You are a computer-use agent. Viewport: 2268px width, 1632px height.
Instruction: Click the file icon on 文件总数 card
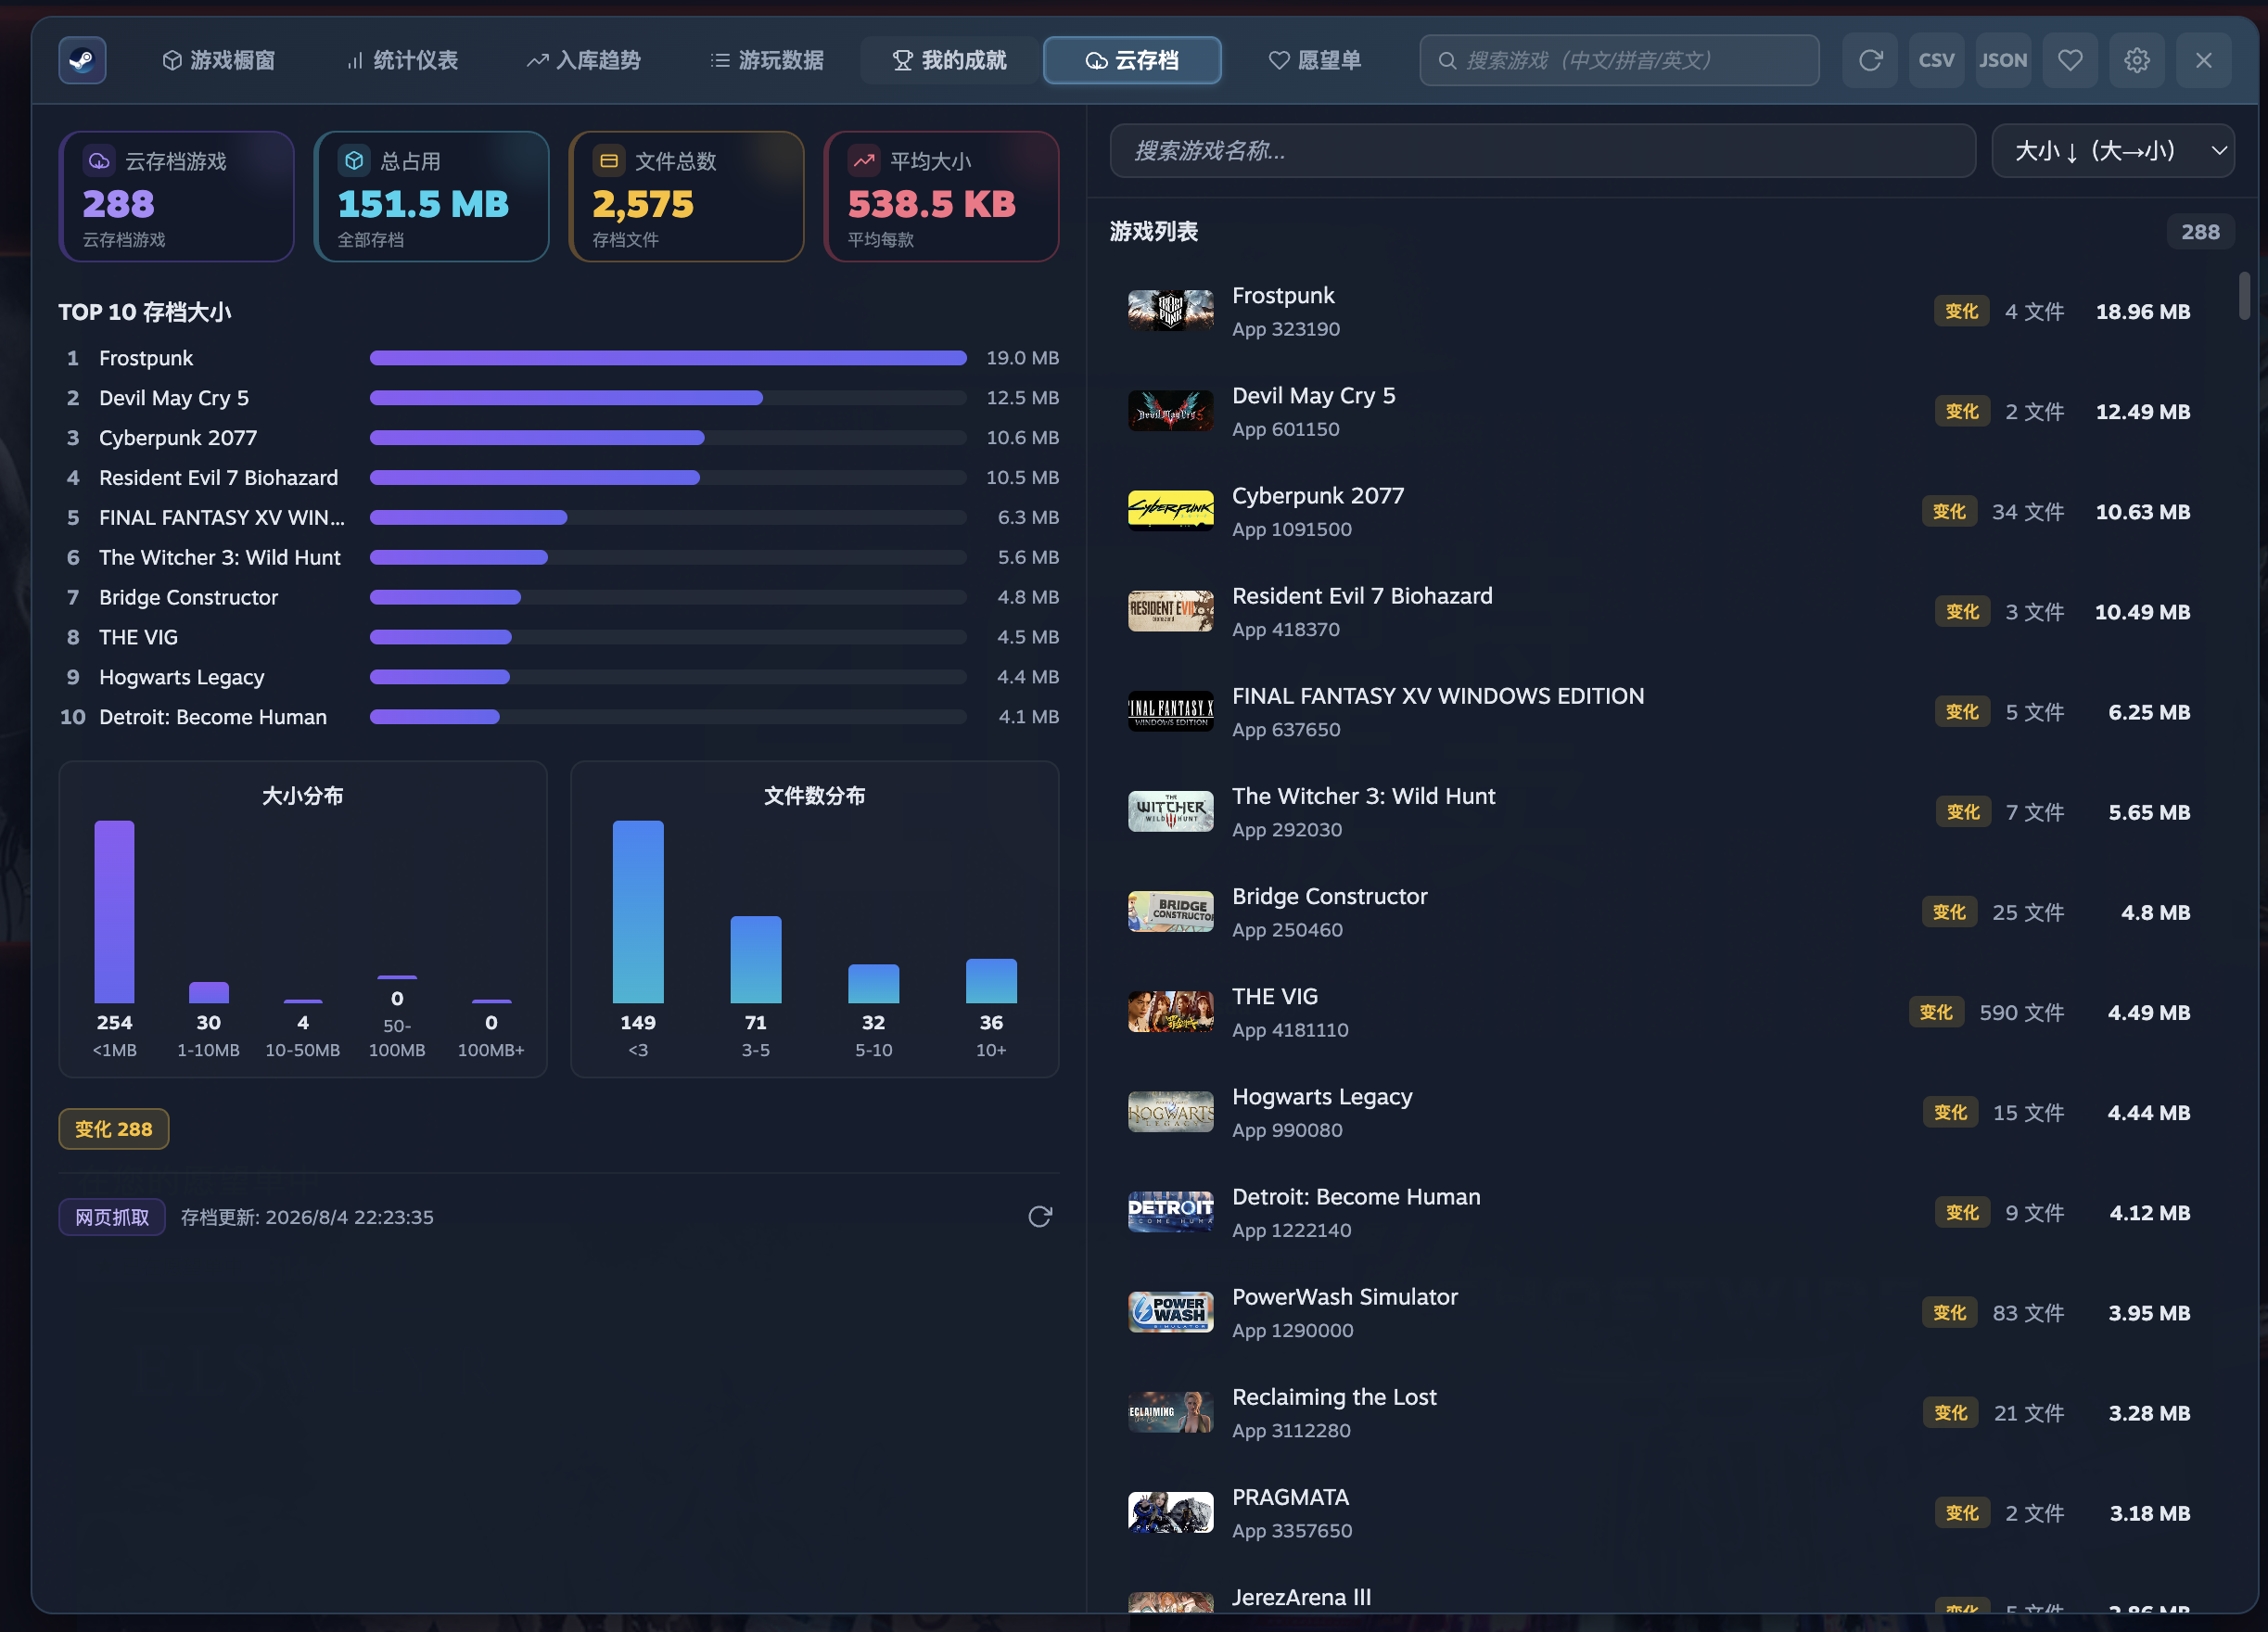[609, 160]
